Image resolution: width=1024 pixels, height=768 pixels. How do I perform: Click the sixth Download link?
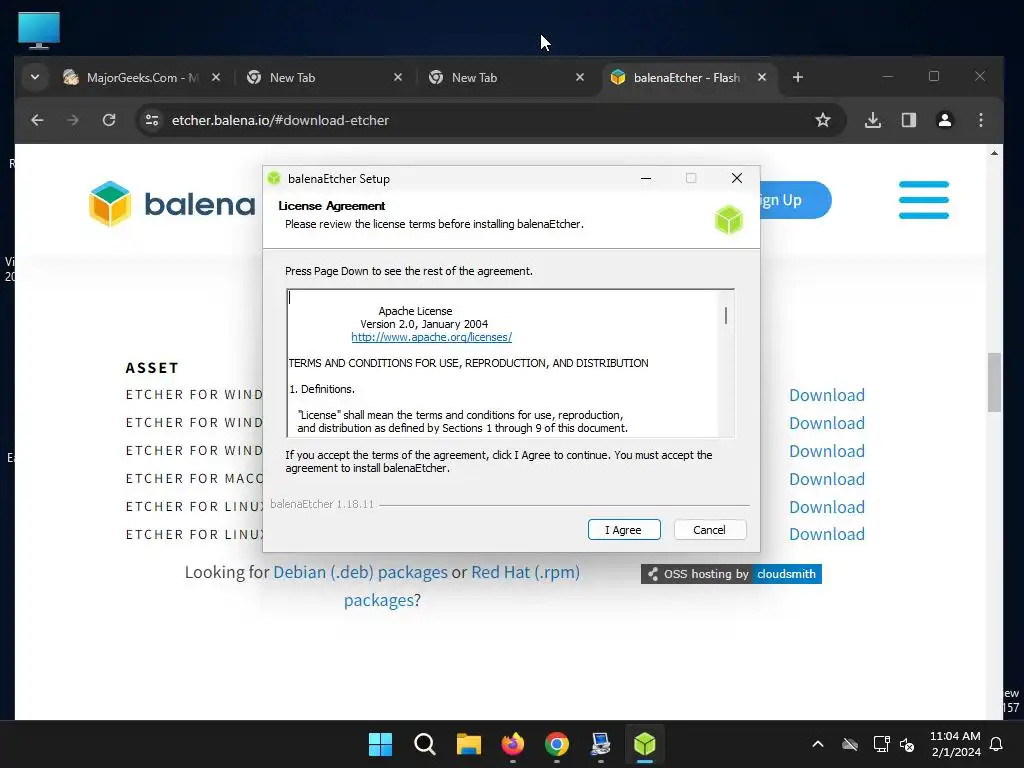click(x=827, y=534)
